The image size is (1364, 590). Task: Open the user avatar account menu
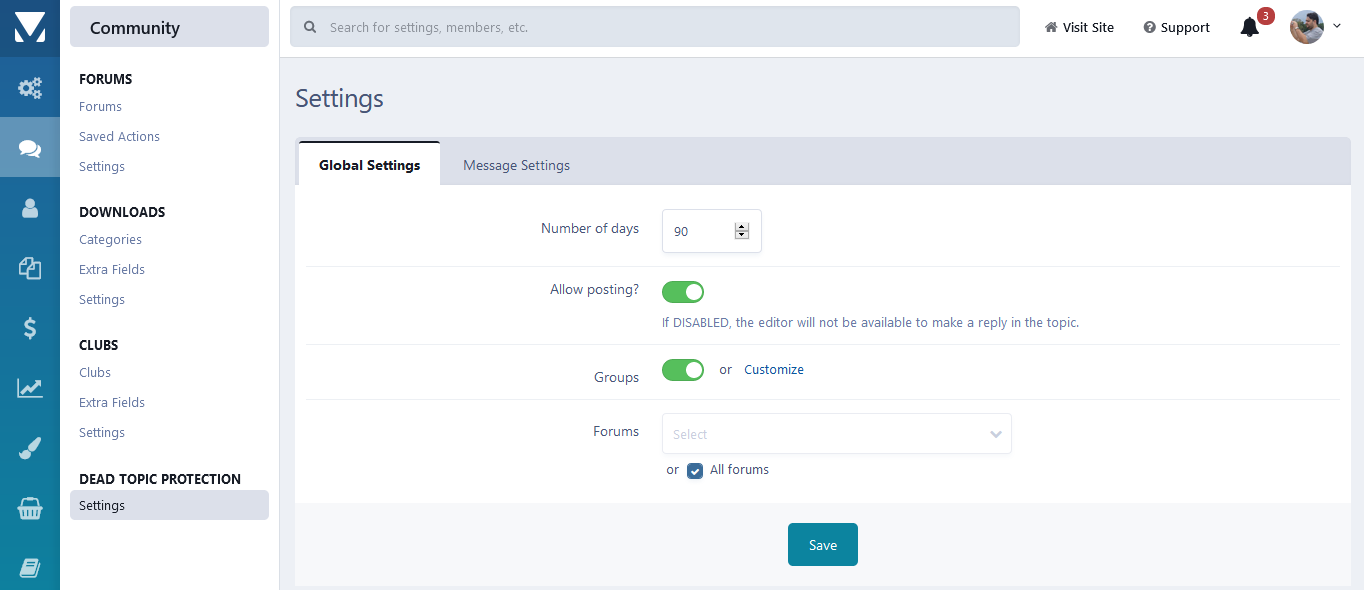(1315, 27)
